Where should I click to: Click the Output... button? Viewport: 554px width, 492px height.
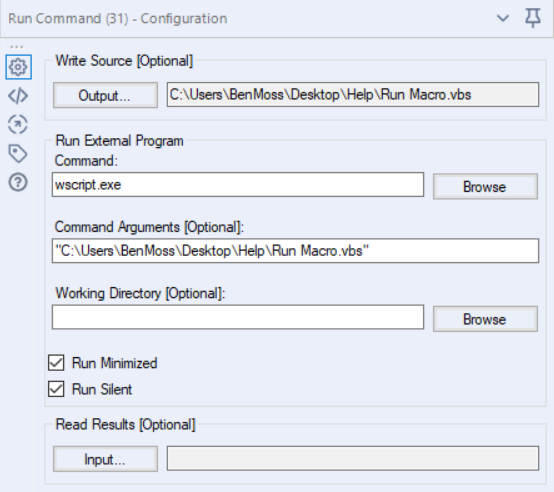pyautogui.click(x=105, y=95)
